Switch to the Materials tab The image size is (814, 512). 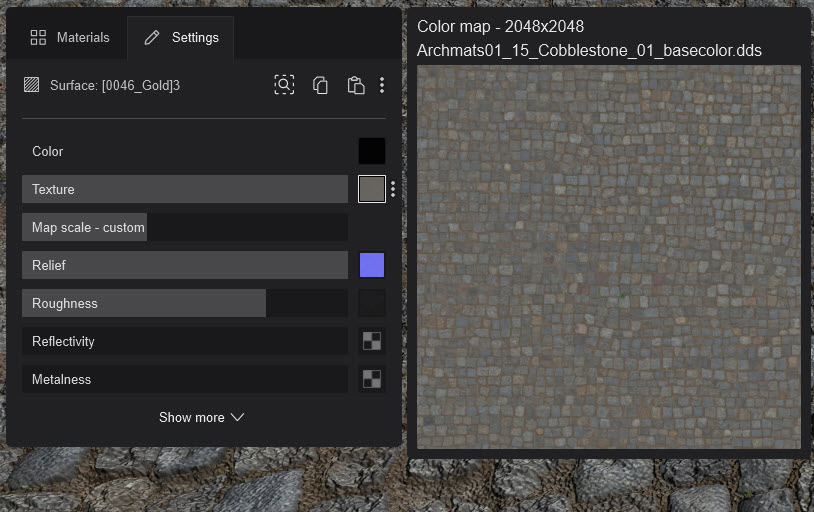[70, 37]
